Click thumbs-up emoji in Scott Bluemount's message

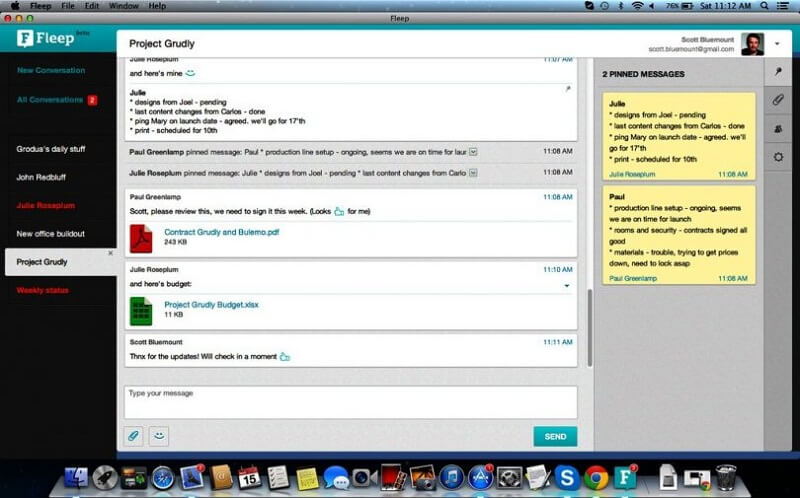(285, 357)
